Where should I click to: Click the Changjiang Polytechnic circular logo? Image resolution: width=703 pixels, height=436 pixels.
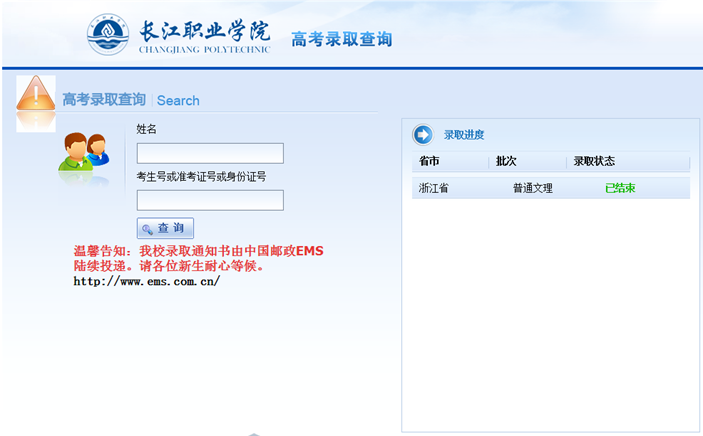pos(108,35)
